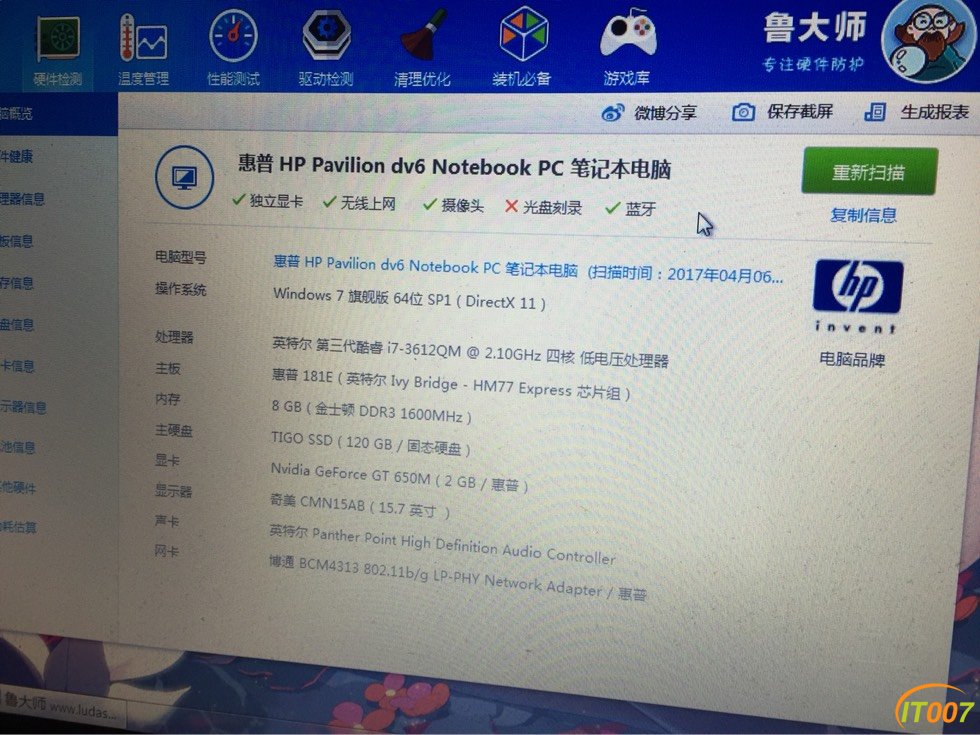This screenshot has height=735, width=980.
Task: Click 微博分享 text link
Action: click(666, 113)
